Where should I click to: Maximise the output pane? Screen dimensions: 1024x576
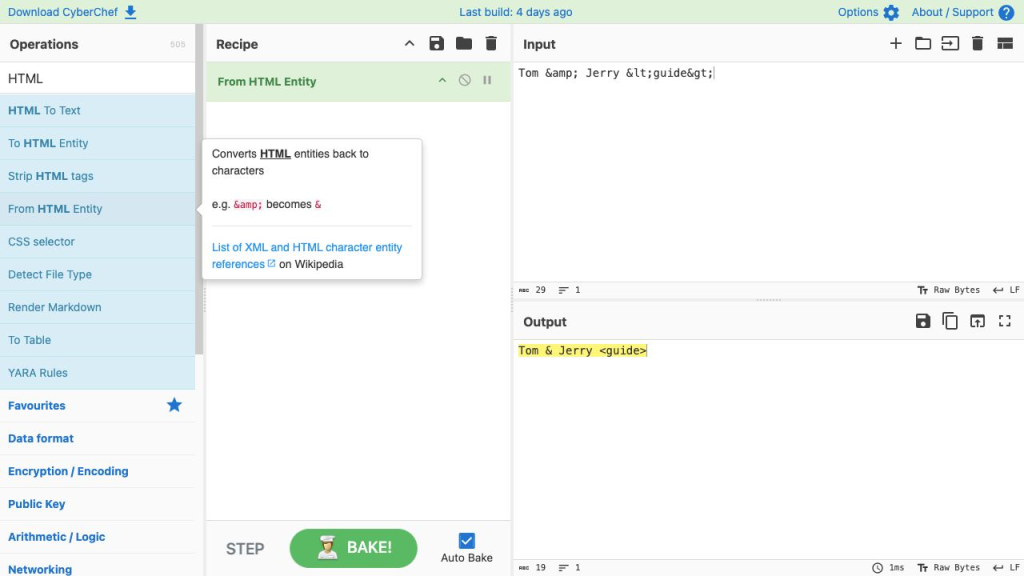1005,321
